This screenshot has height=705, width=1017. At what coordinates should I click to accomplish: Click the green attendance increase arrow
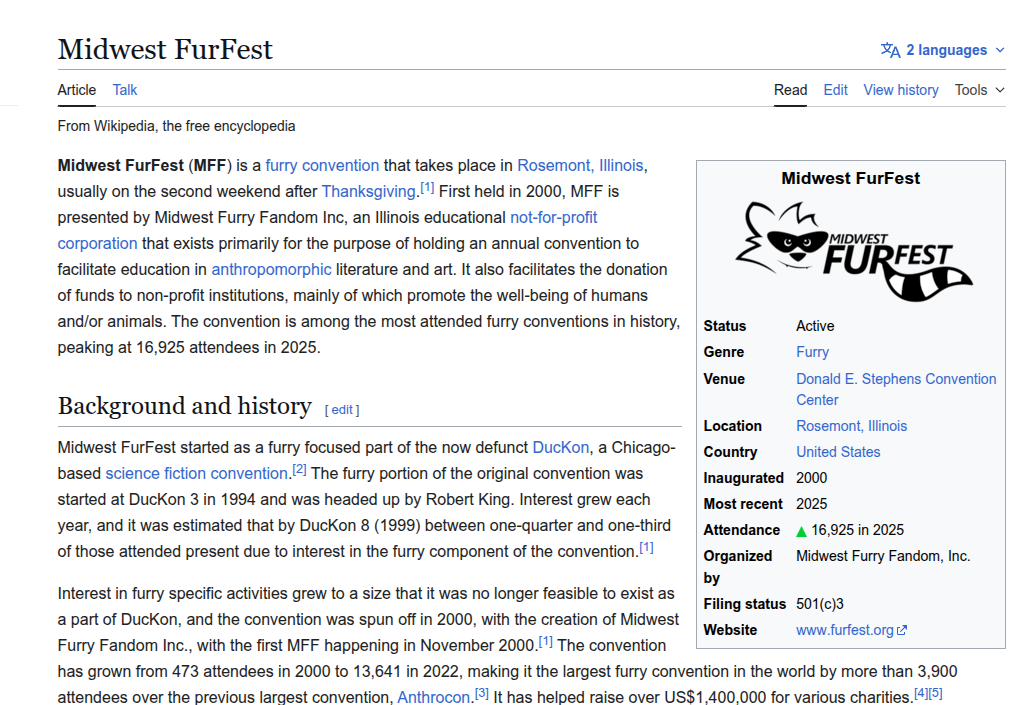[x=801, y=531]
